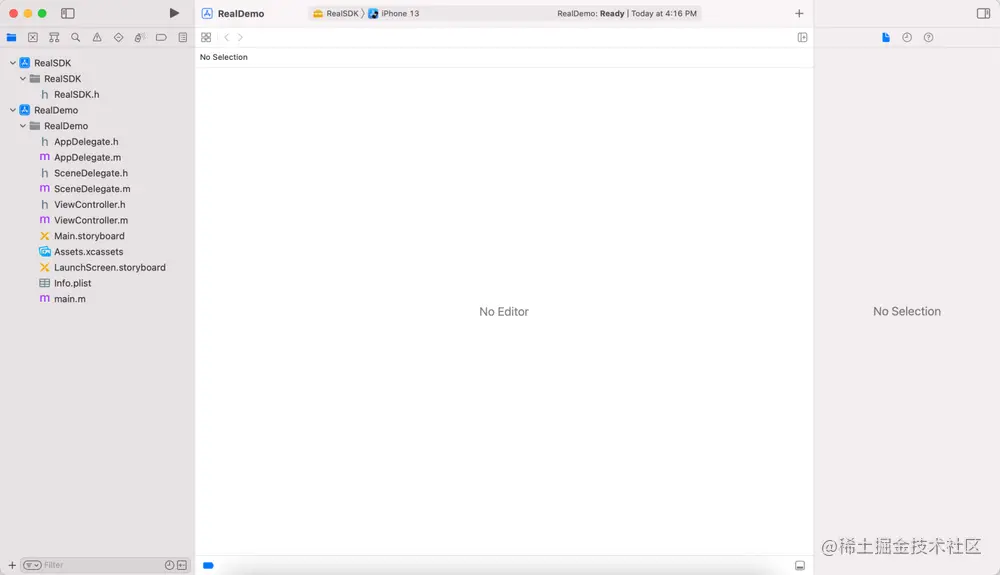
Task: Open the filter options dropdown icon
Action: (32, 565)
